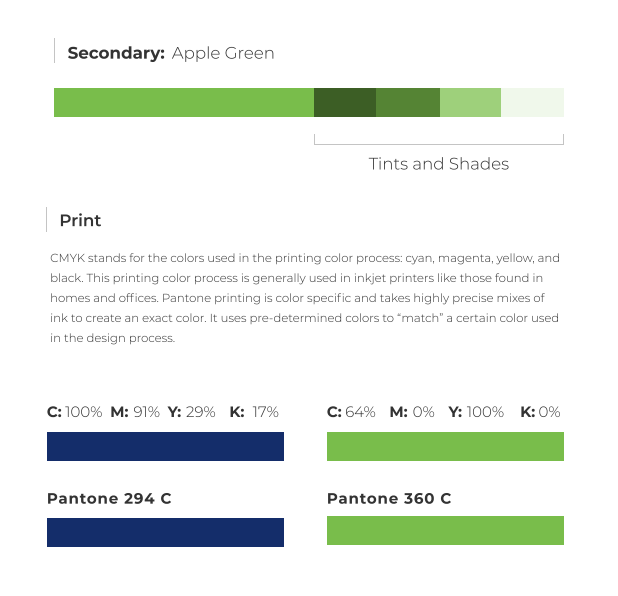Click the Pantone 360 C green bar

(x=445, y=531)
